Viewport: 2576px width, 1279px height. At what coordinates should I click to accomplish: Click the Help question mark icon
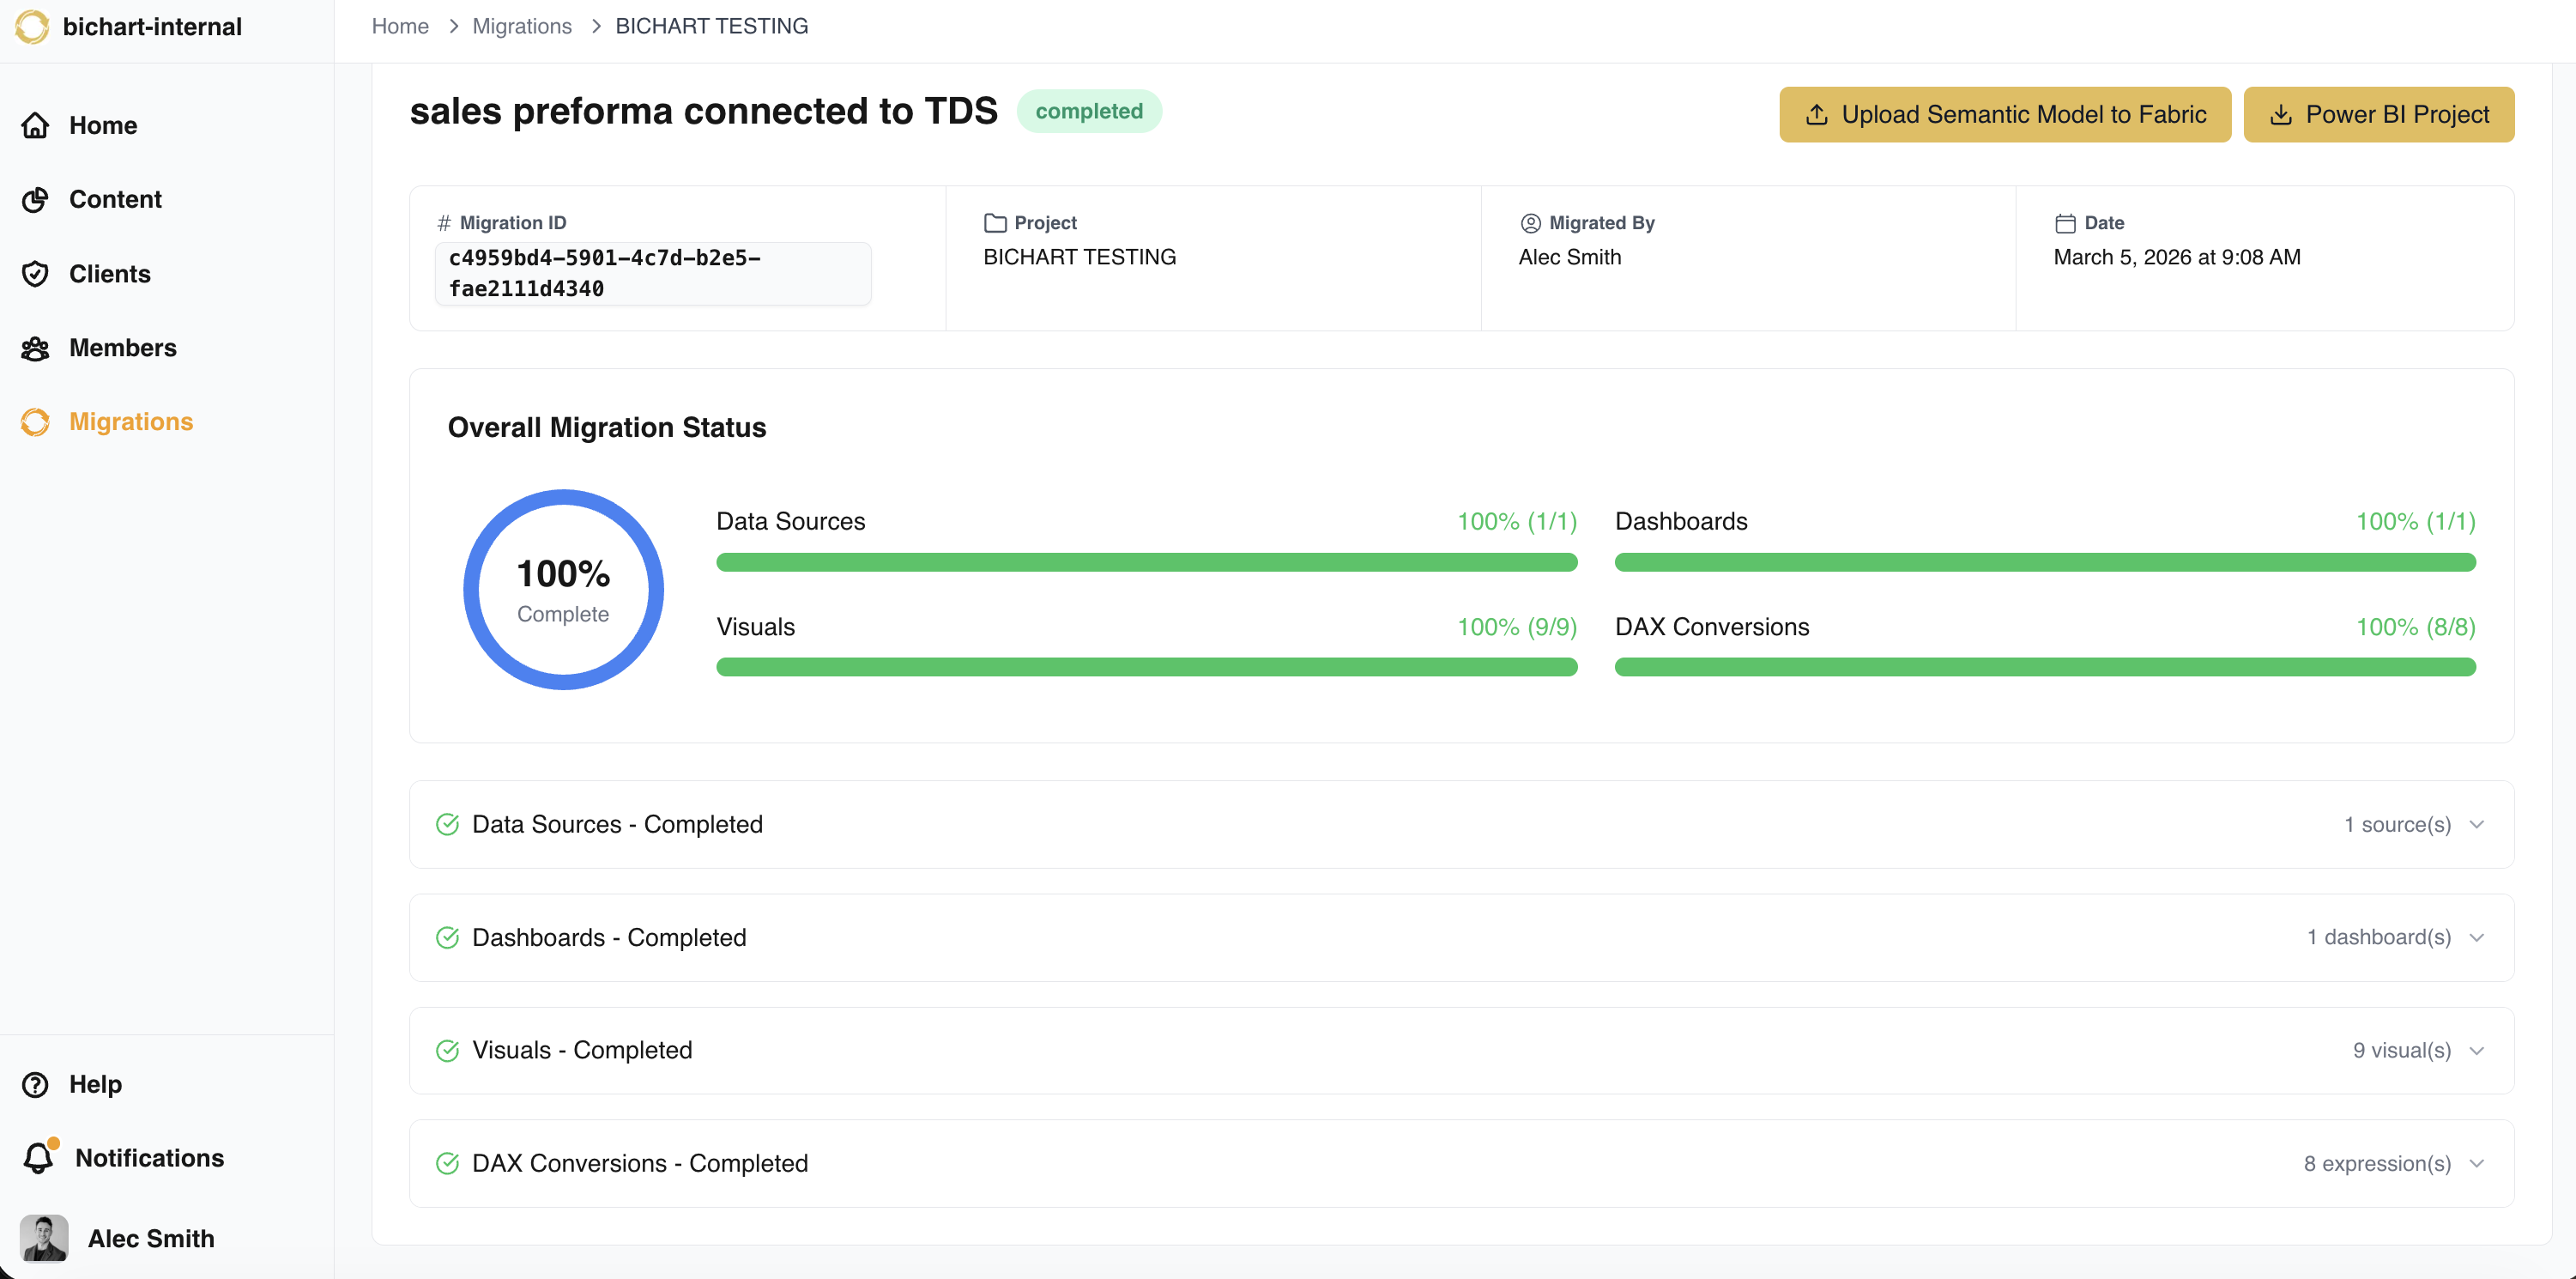35,1084
